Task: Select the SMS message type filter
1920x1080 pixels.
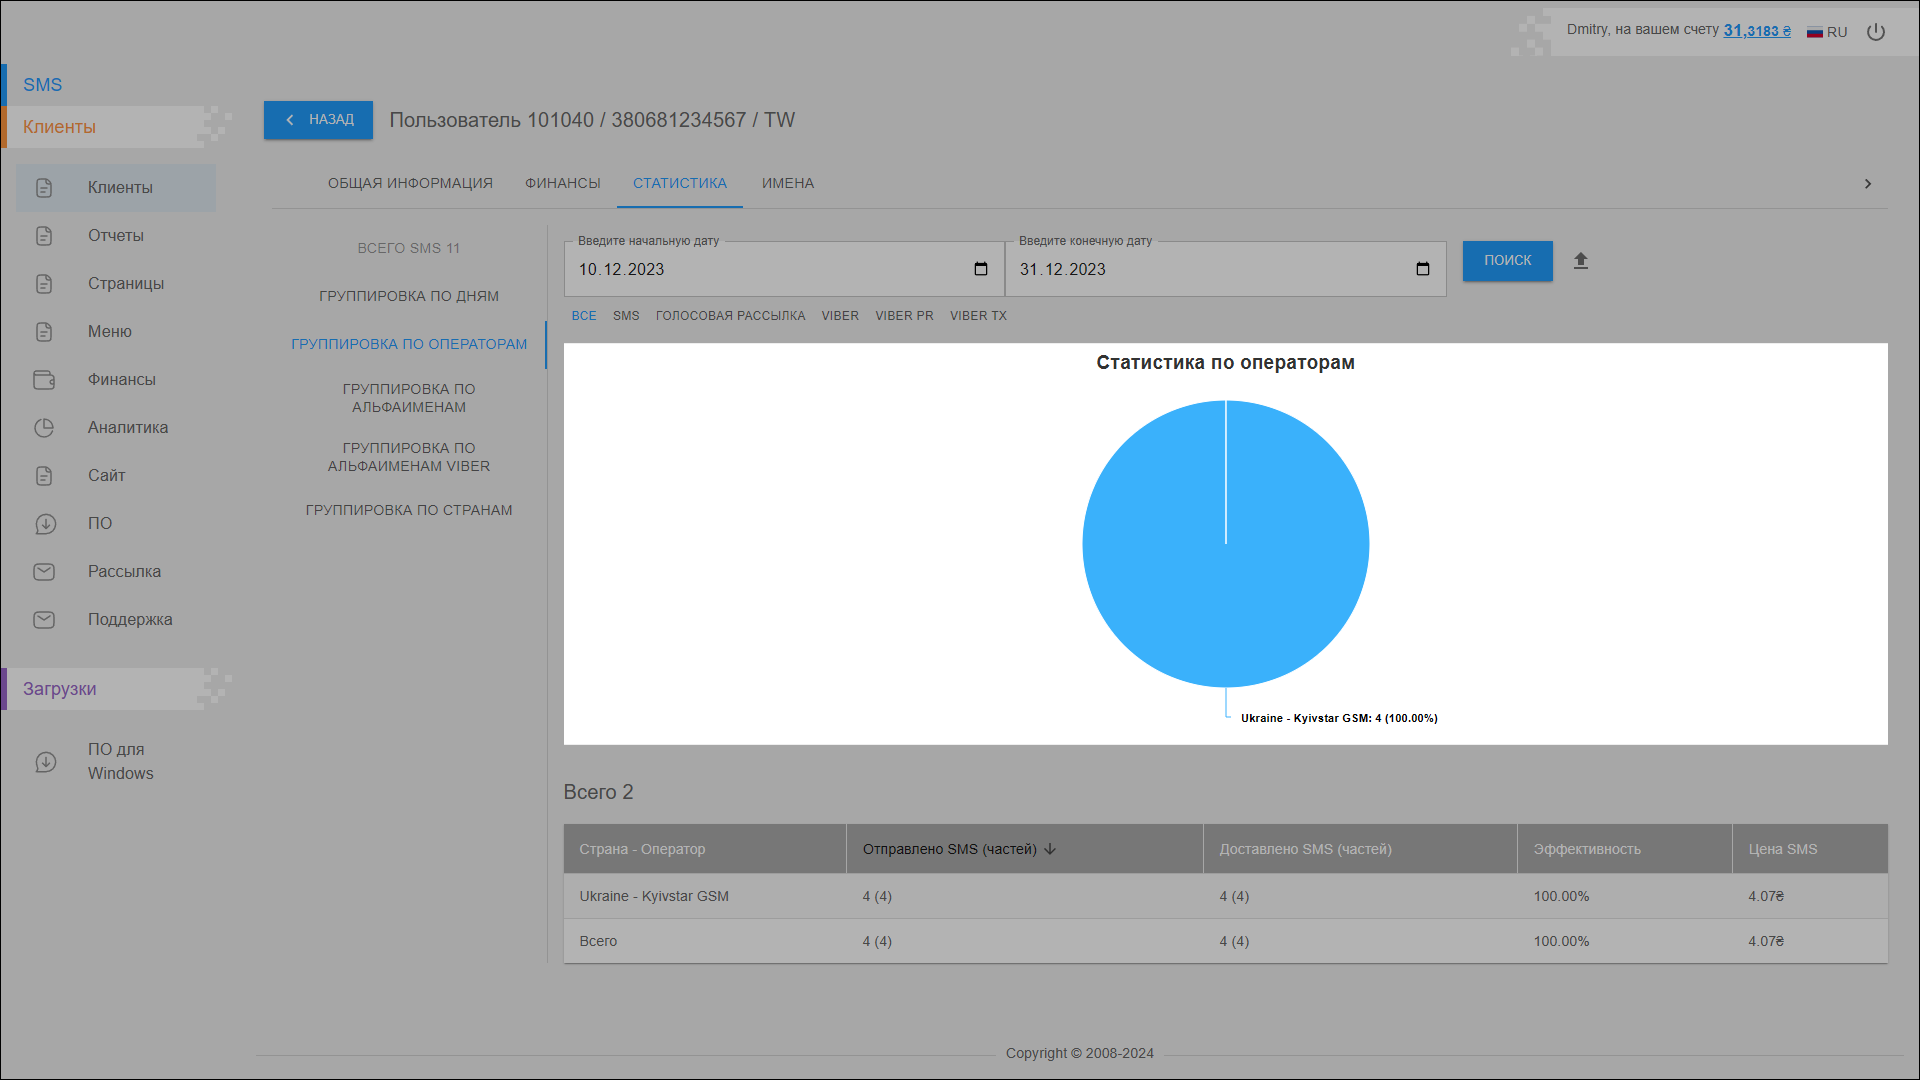Action: [x=626, y=316]
